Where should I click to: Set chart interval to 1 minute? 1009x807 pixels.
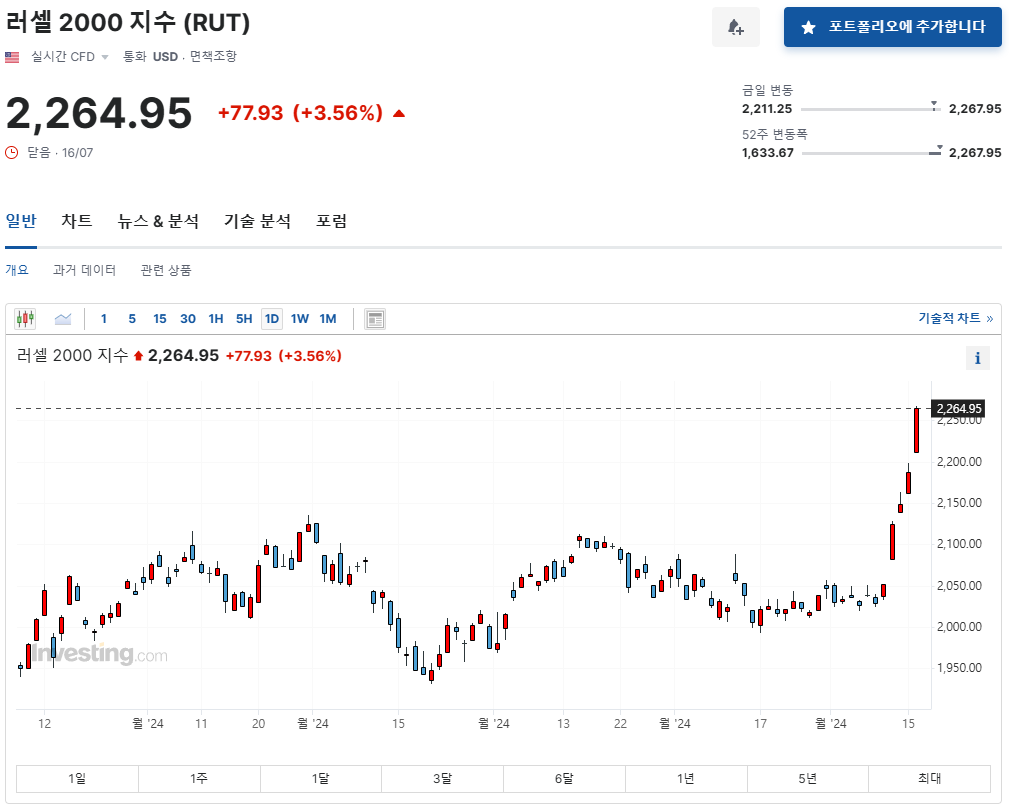point(104,319)
